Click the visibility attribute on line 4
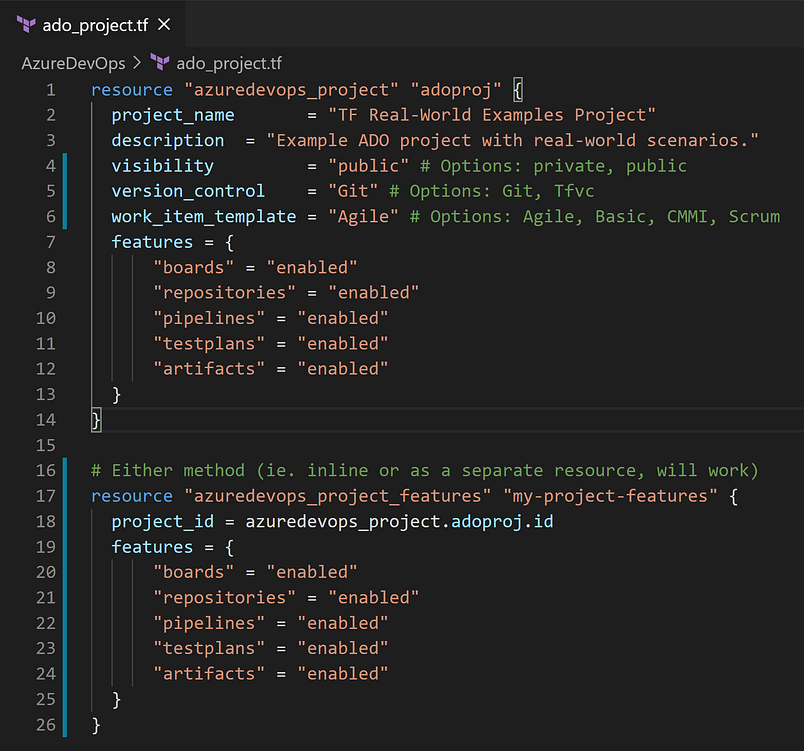 pyautogui.click(x=163, y=166)
